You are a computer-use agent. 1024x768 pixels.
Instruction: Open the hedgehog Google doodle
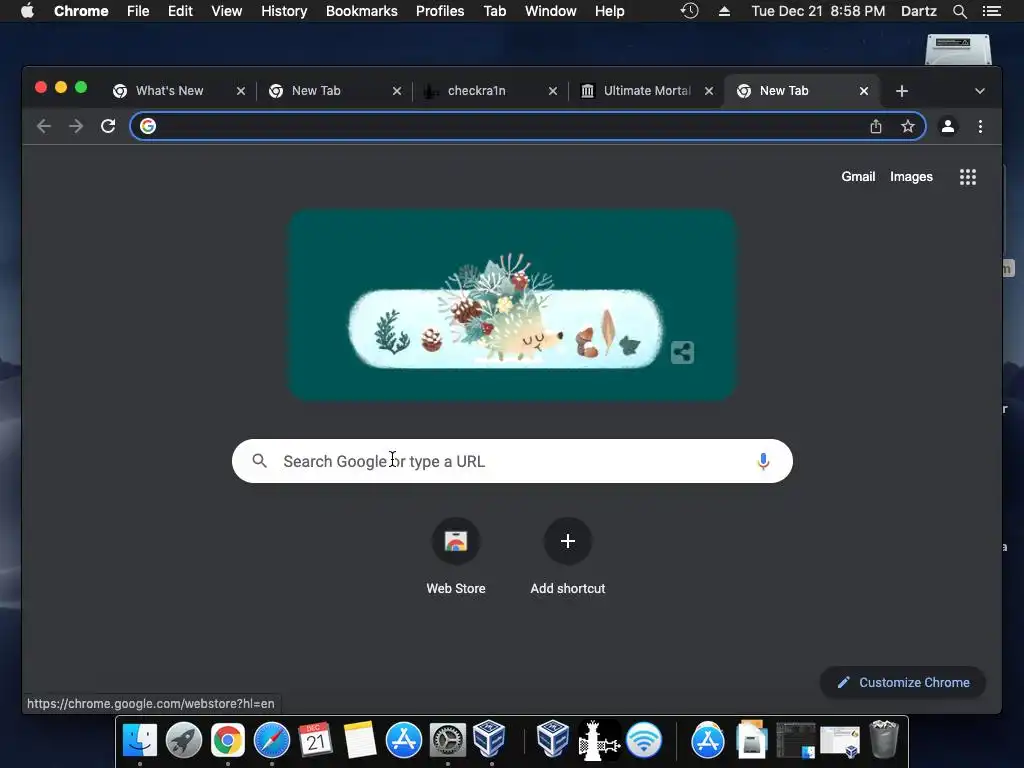tap(513, 304)
